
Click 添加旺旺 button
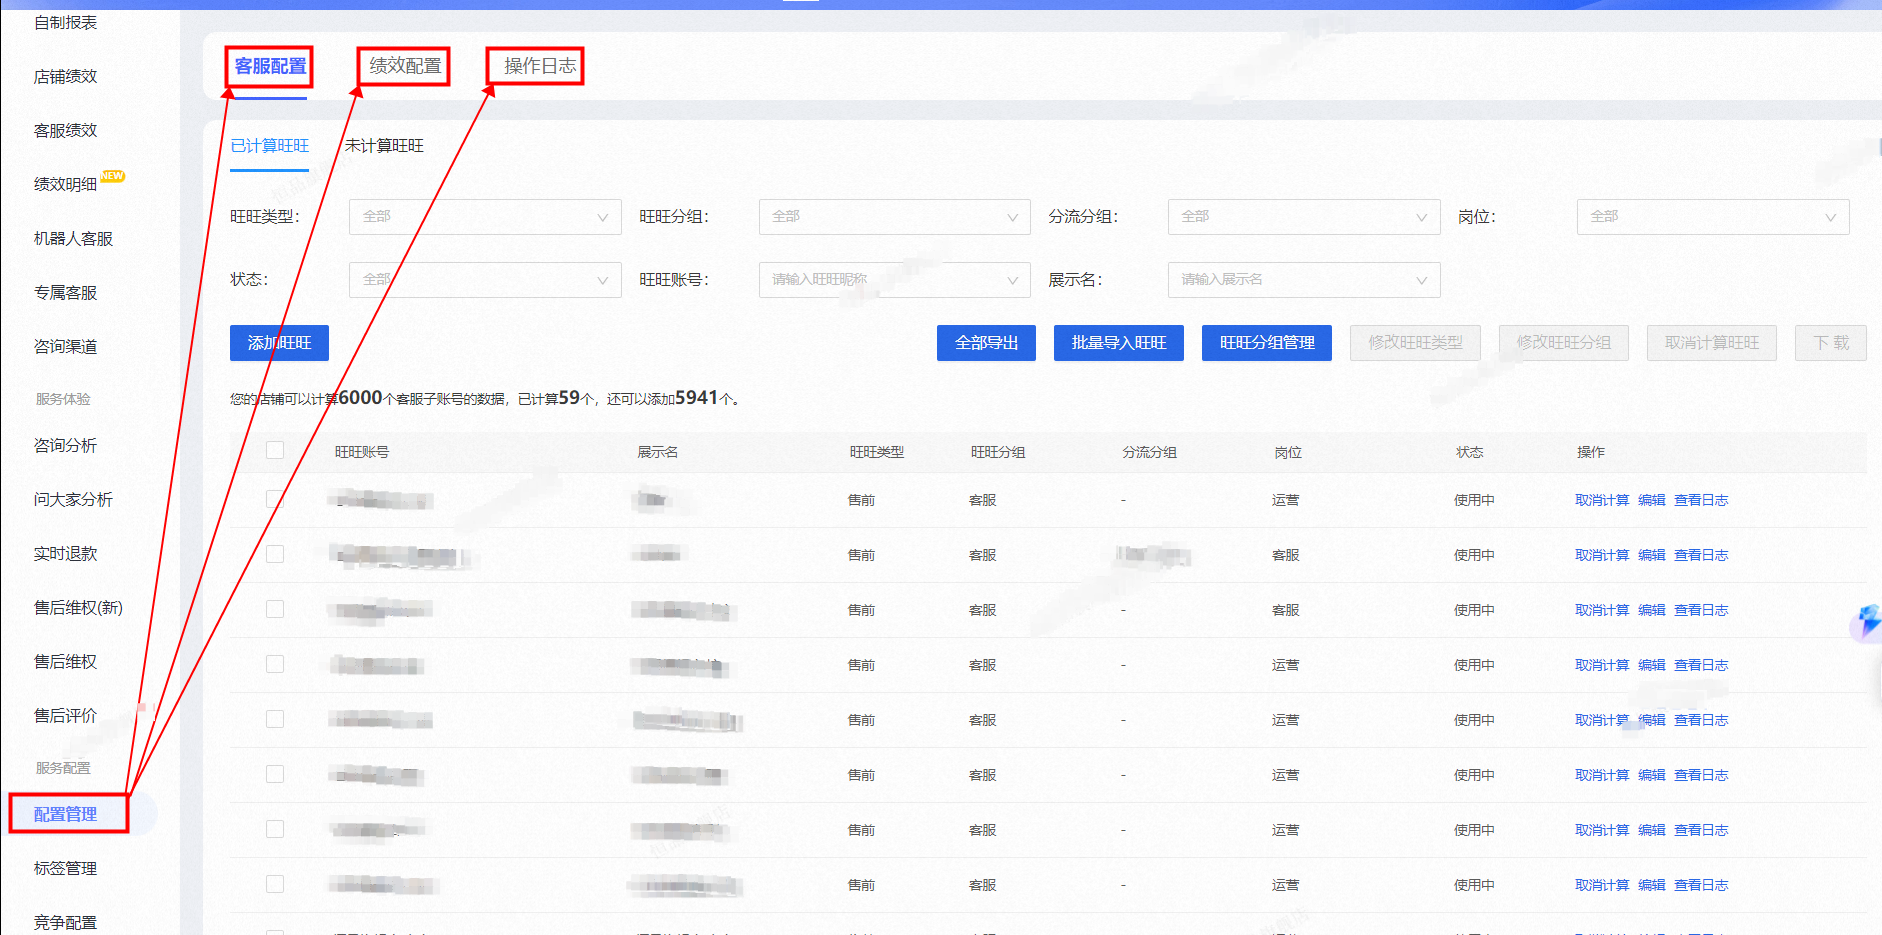[x=279, y=343]
